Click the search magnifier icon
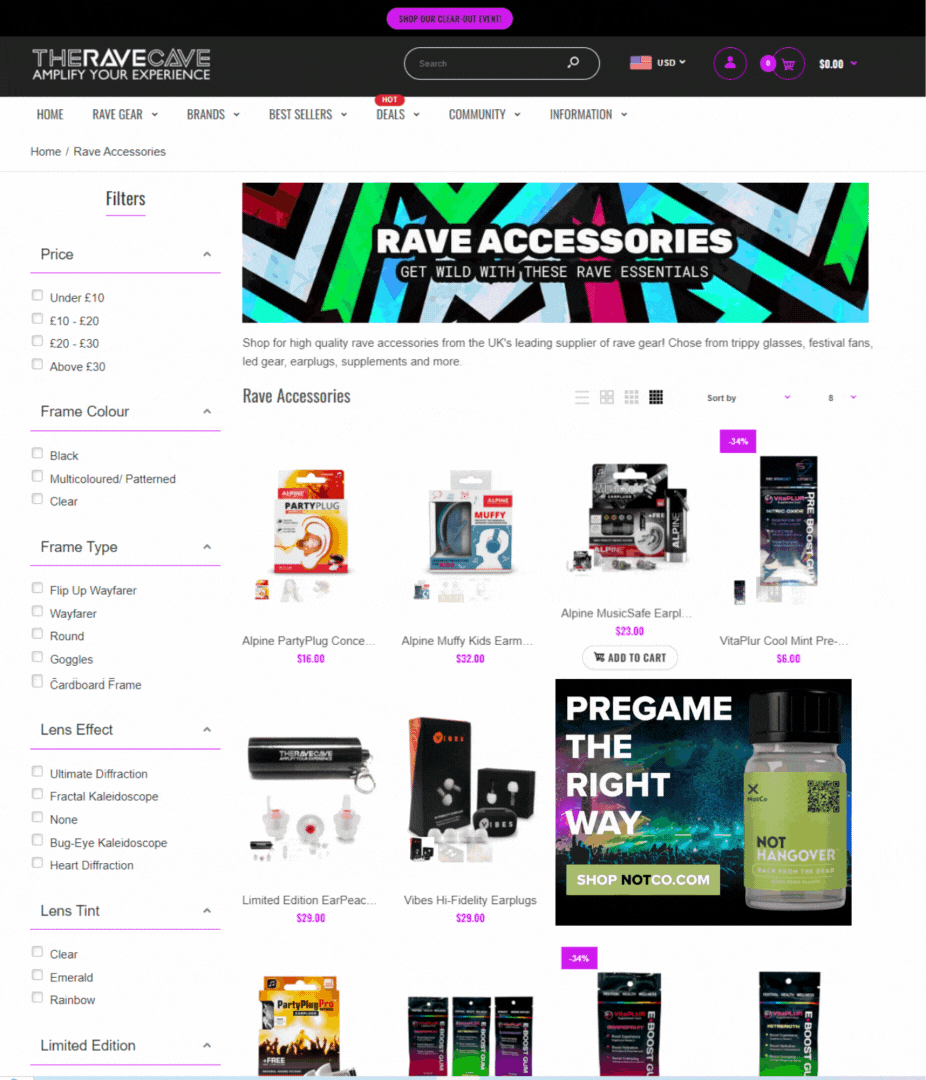Image resolution: width=926 pixels, height=1080 pixels. 573,63
